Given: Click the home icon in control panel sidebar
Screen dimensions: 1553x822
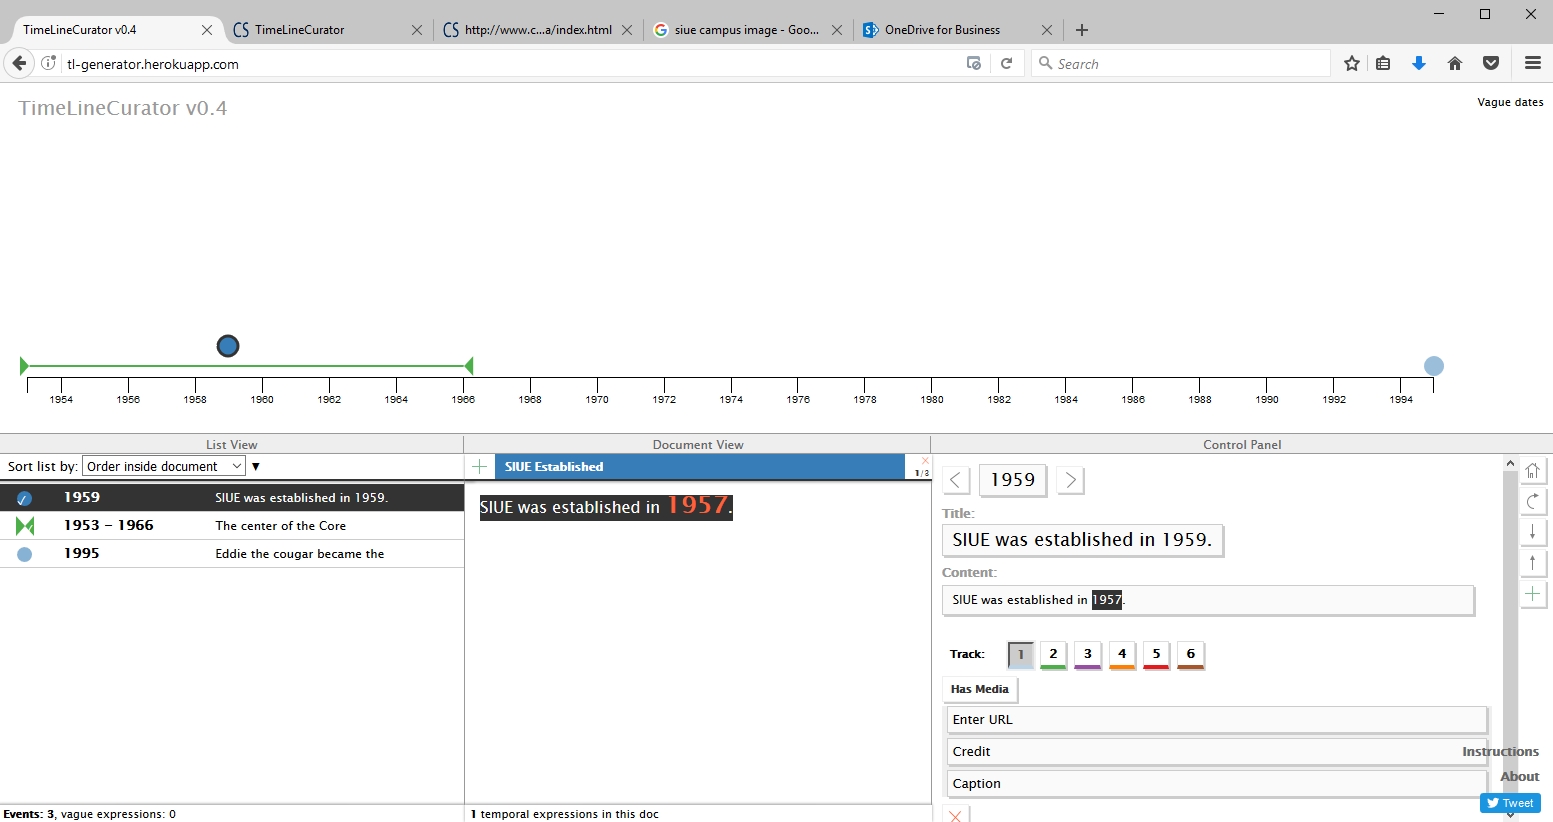Looking at the screenshot, I should 1532,470.
